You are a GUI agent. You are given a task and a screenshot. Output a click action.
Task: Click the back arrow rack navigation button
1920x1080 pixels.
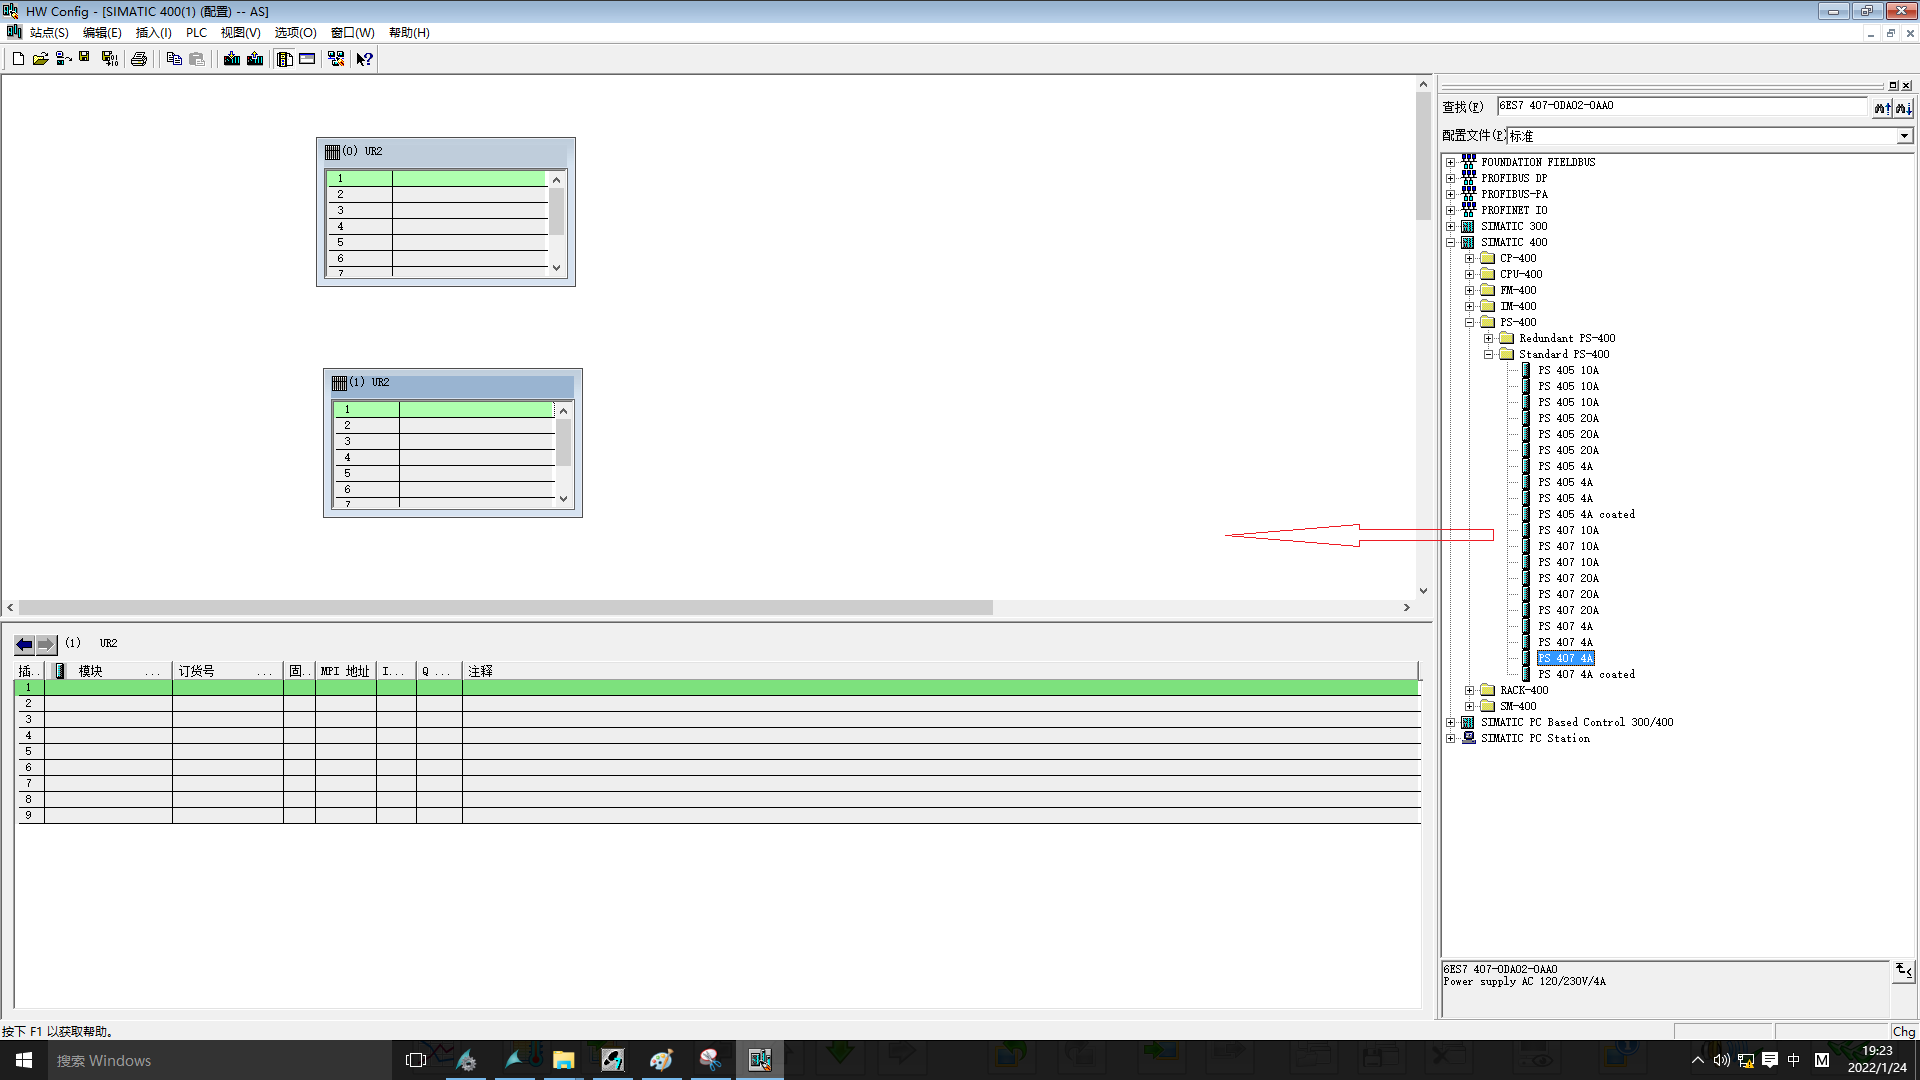[25, 645]
